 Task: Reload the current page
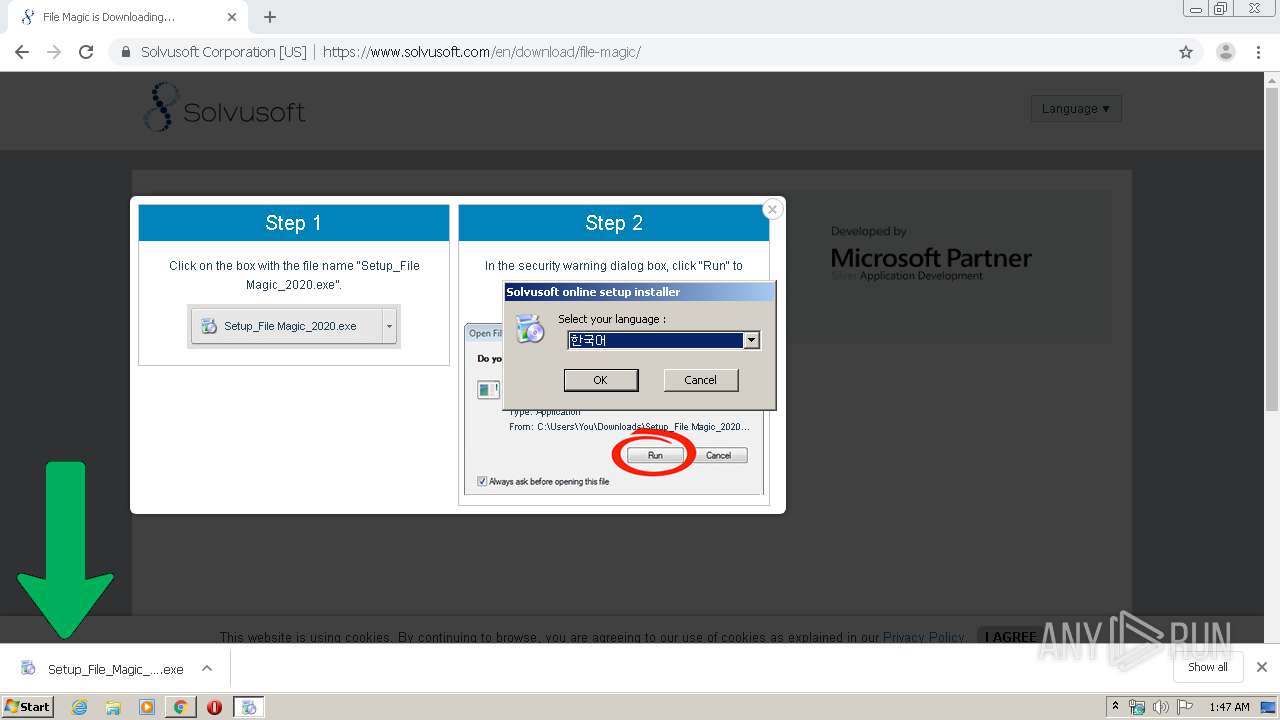click(86, 52)
